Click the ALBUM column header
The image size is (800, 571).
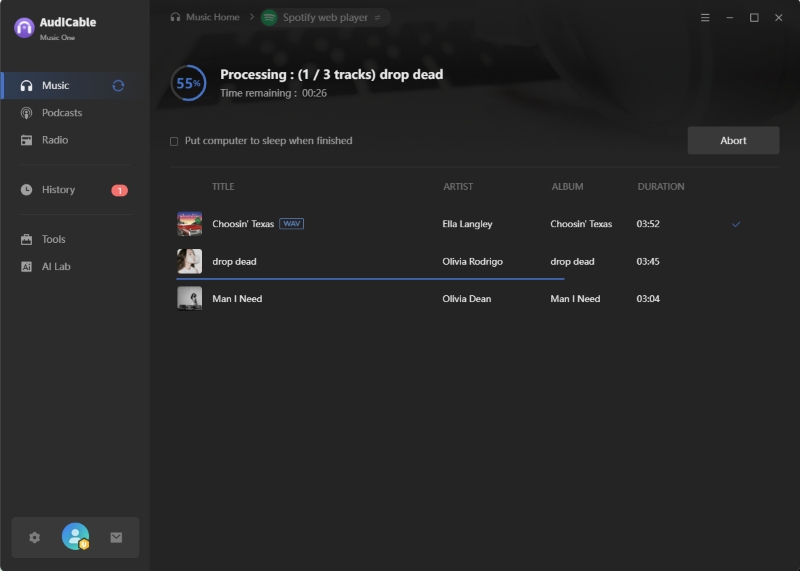567,187
